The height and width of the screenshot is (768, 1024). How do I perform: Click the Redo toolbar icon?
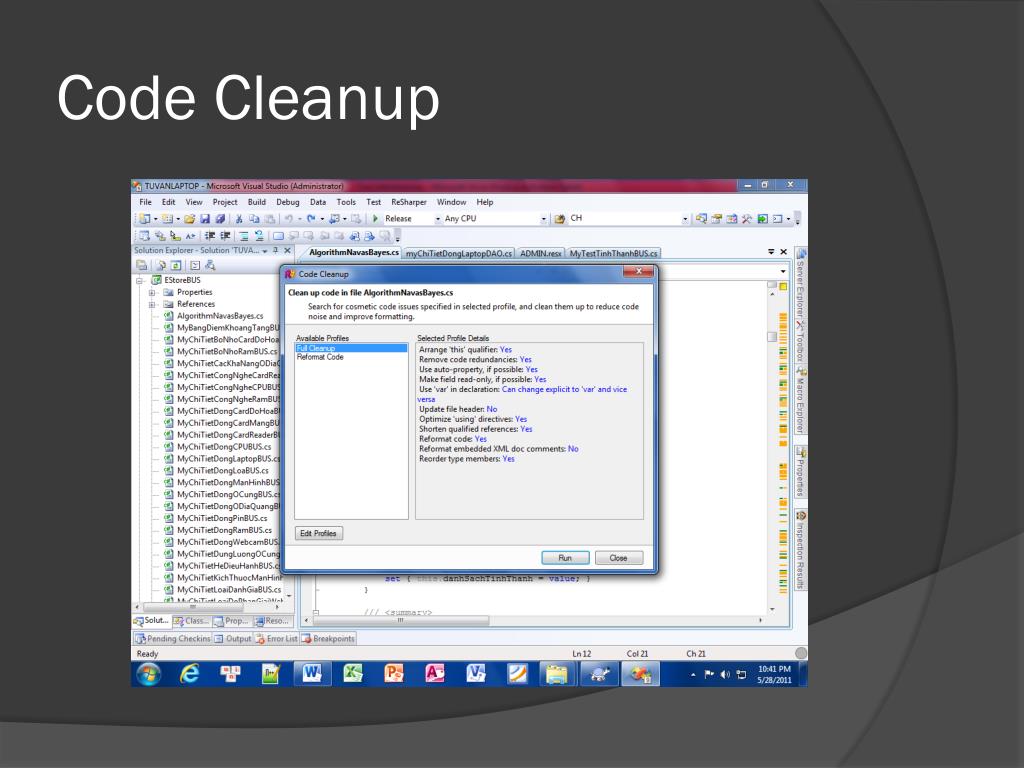point(312,219)
